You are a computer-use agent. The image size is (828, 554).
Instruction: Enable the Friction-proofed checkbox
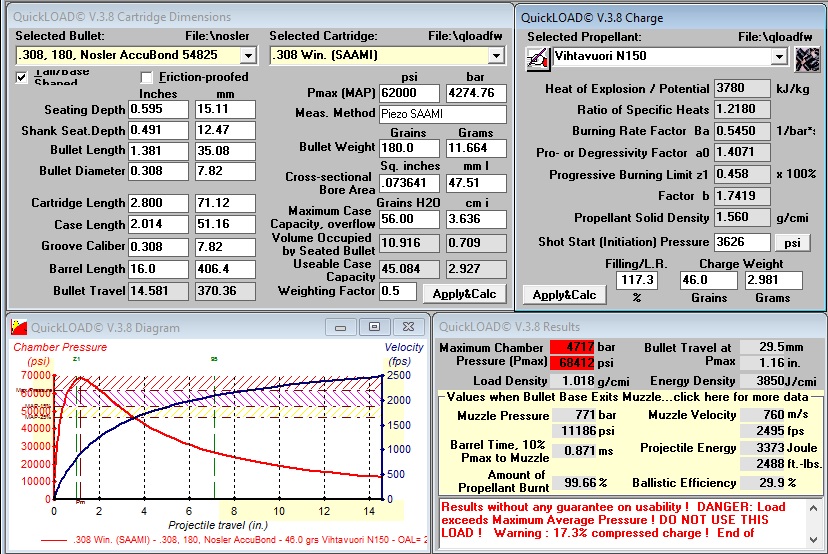coord(147,78)
